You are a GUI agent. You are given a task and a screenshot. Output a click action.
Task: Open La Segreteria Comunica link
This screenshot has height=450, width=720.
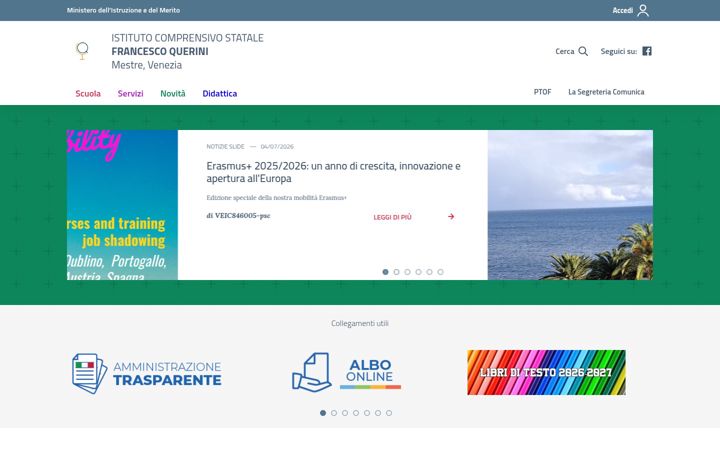tap(606, 92)
